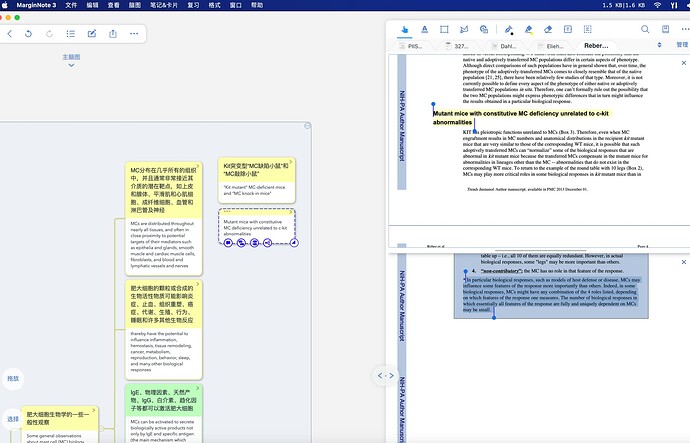The height and width of the screenshot is (443, 690).
Task: Open the 帮助 menu
Action: (257, 5)
